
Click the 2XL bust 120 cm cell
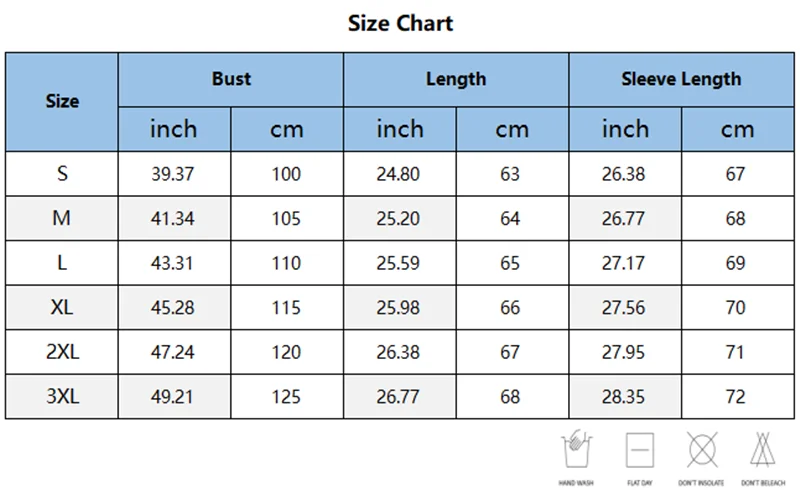(287, 352)
